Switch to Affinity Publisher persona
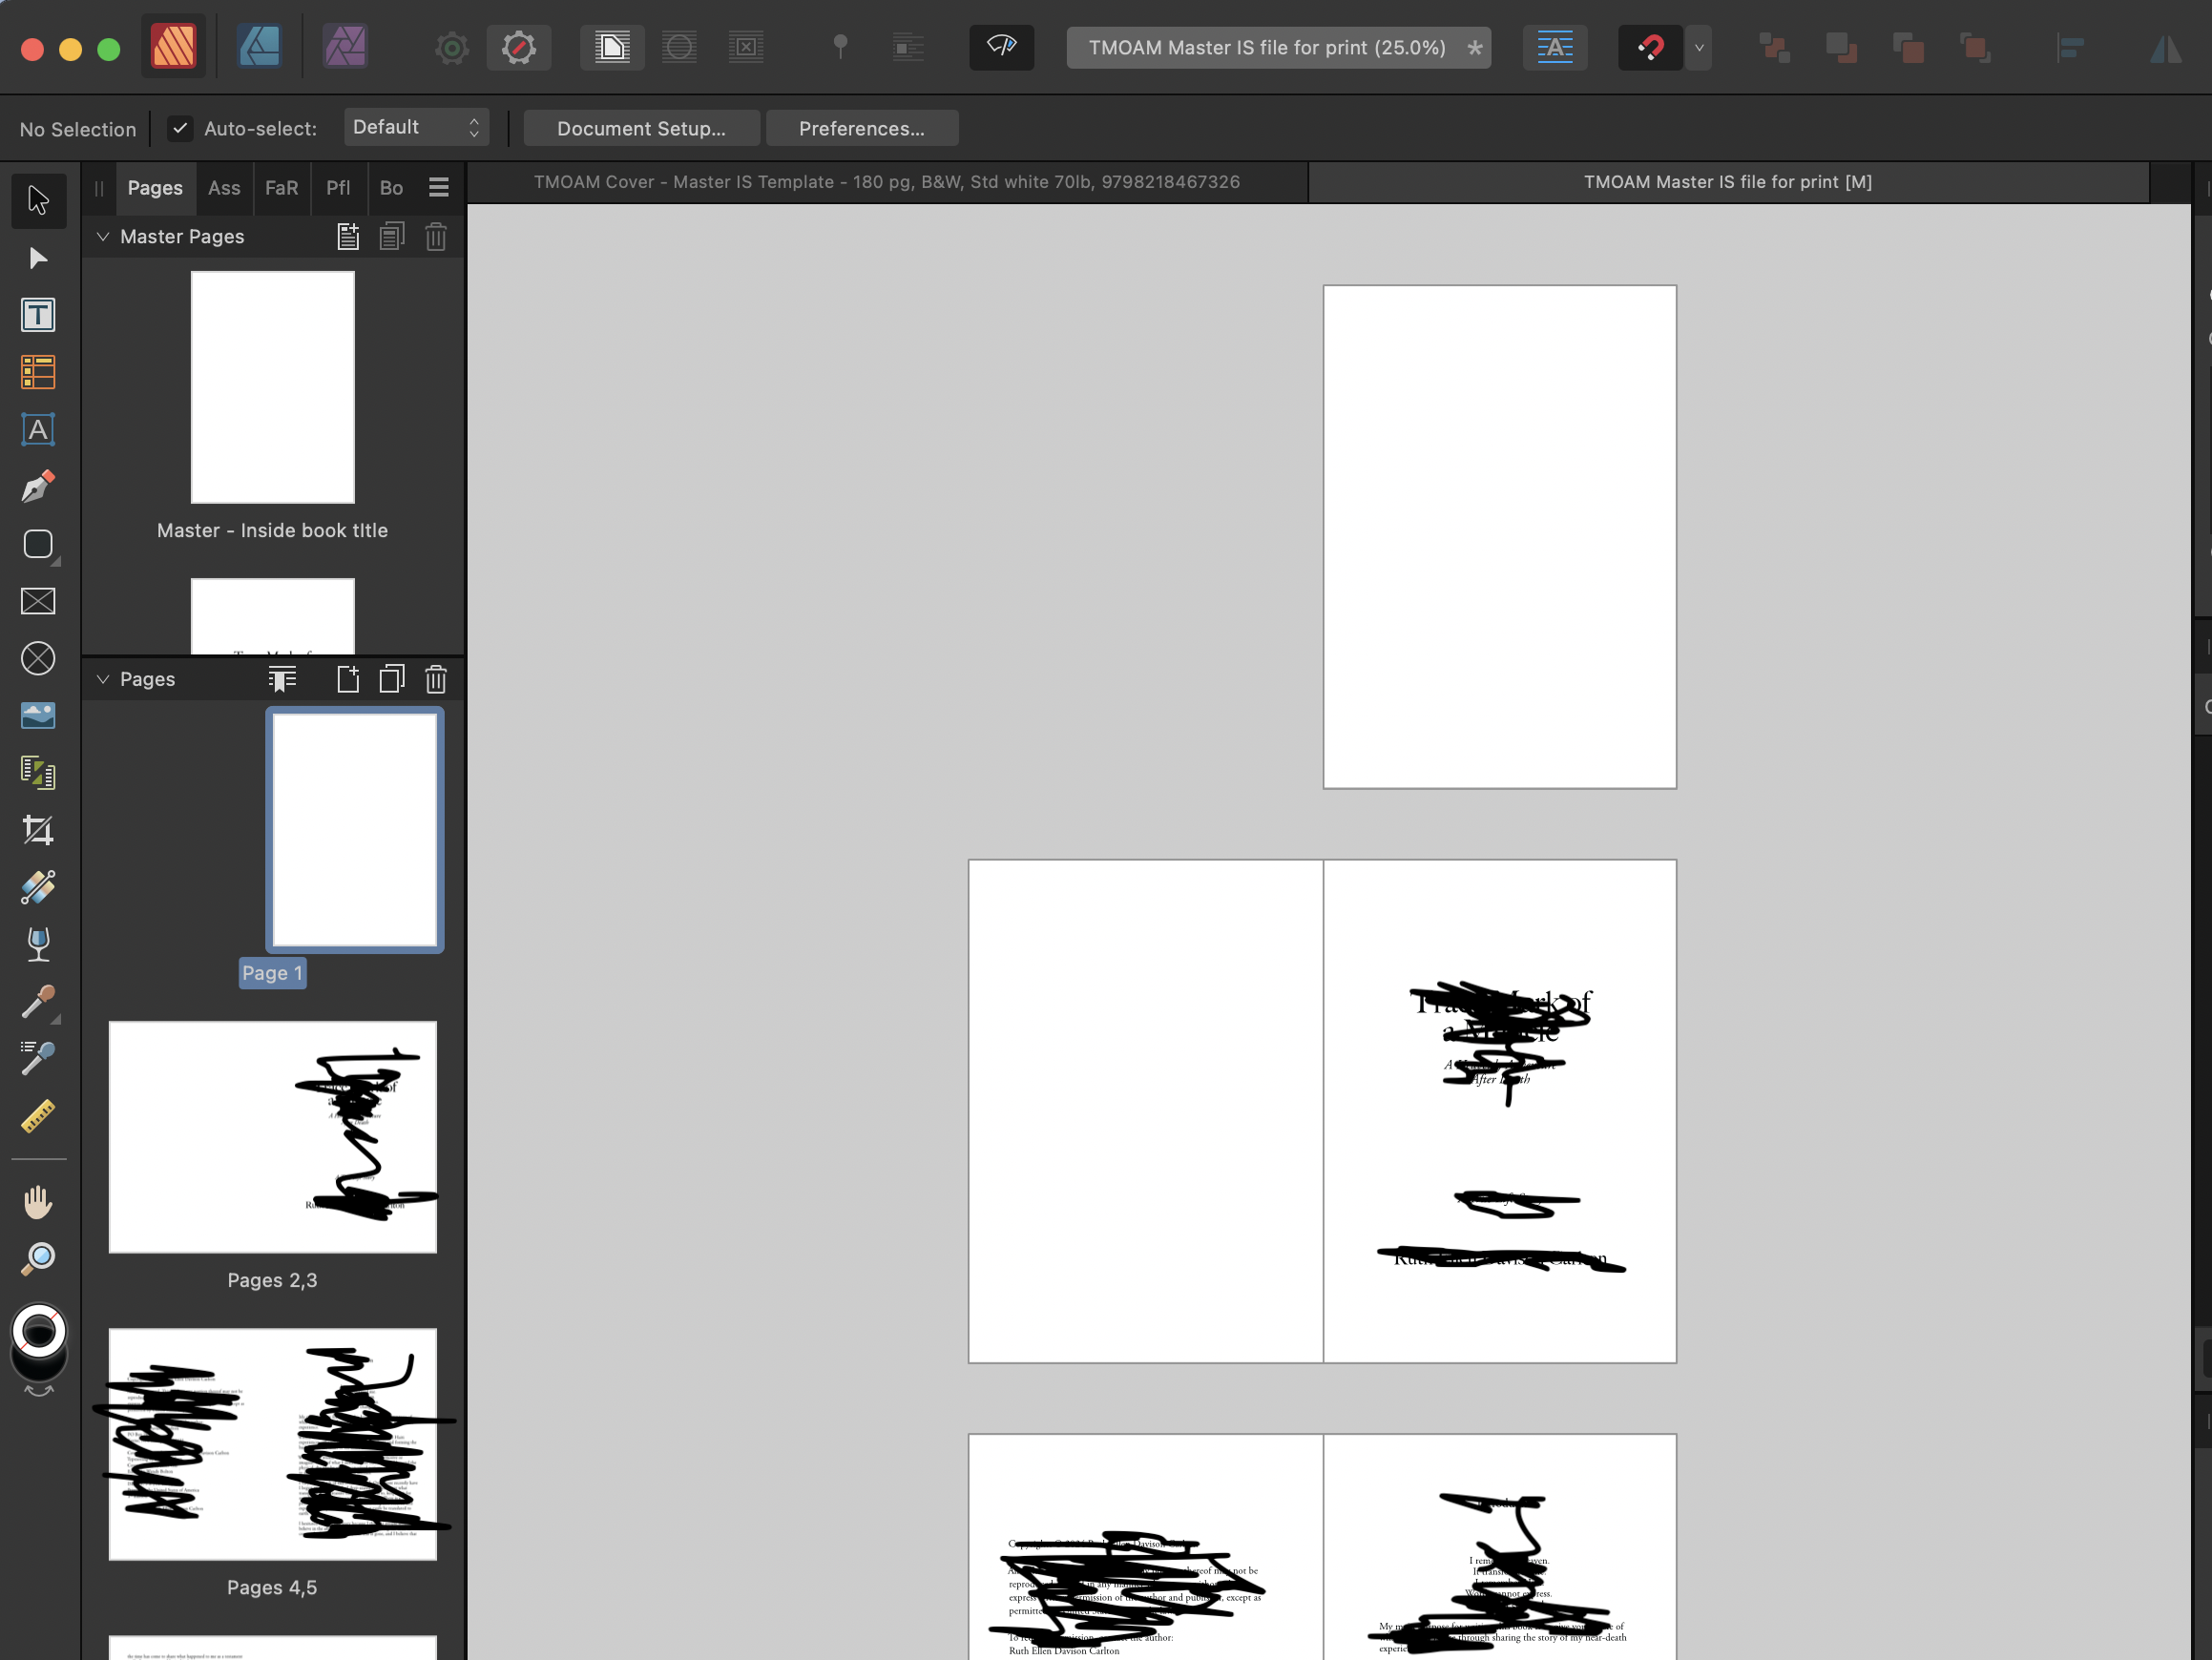Viewport: 2212px width, 1660px height. click(x=173, y=46)
